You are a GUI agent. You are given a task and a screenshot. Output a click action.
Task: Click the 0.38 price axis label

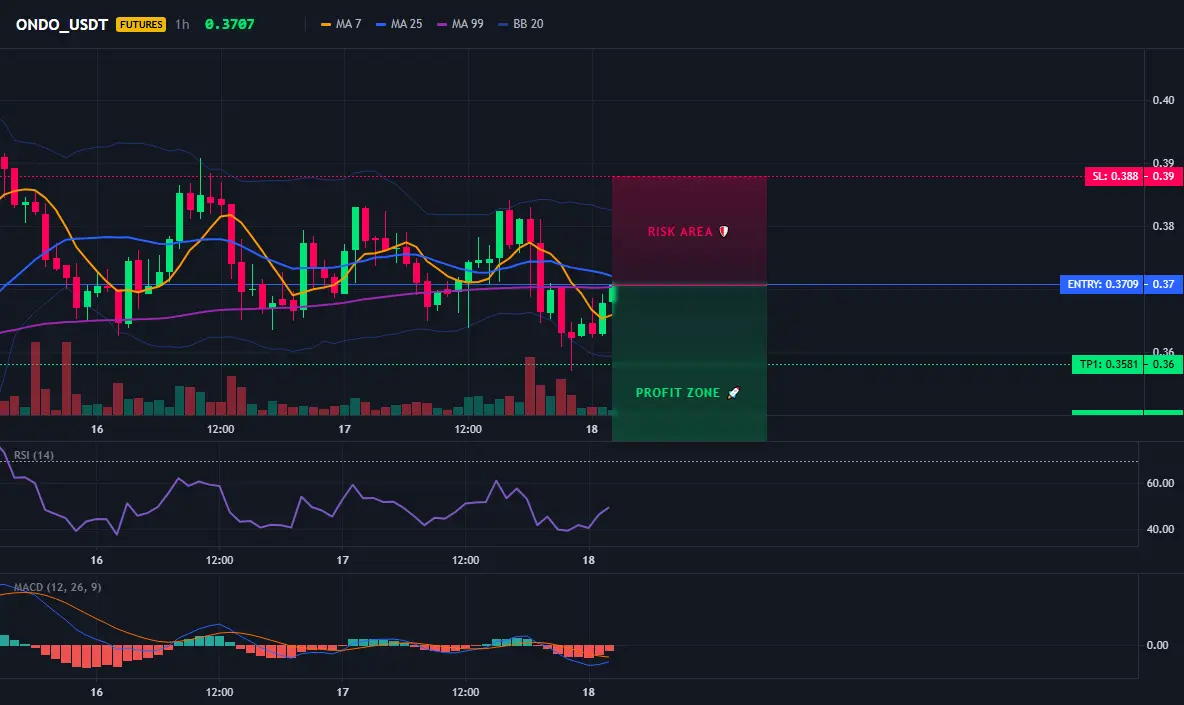[x=1163, y=226]
